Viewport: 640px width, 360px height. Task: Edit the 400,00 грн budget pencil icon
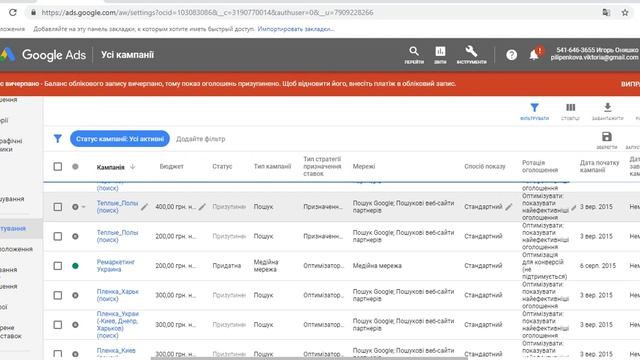point(202,207)
